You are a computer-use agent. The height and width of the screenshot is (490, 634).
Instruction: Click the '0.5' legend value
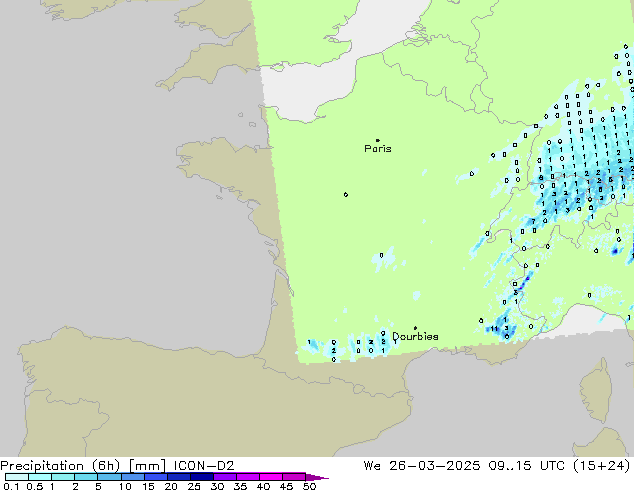[x=35, y=486]
